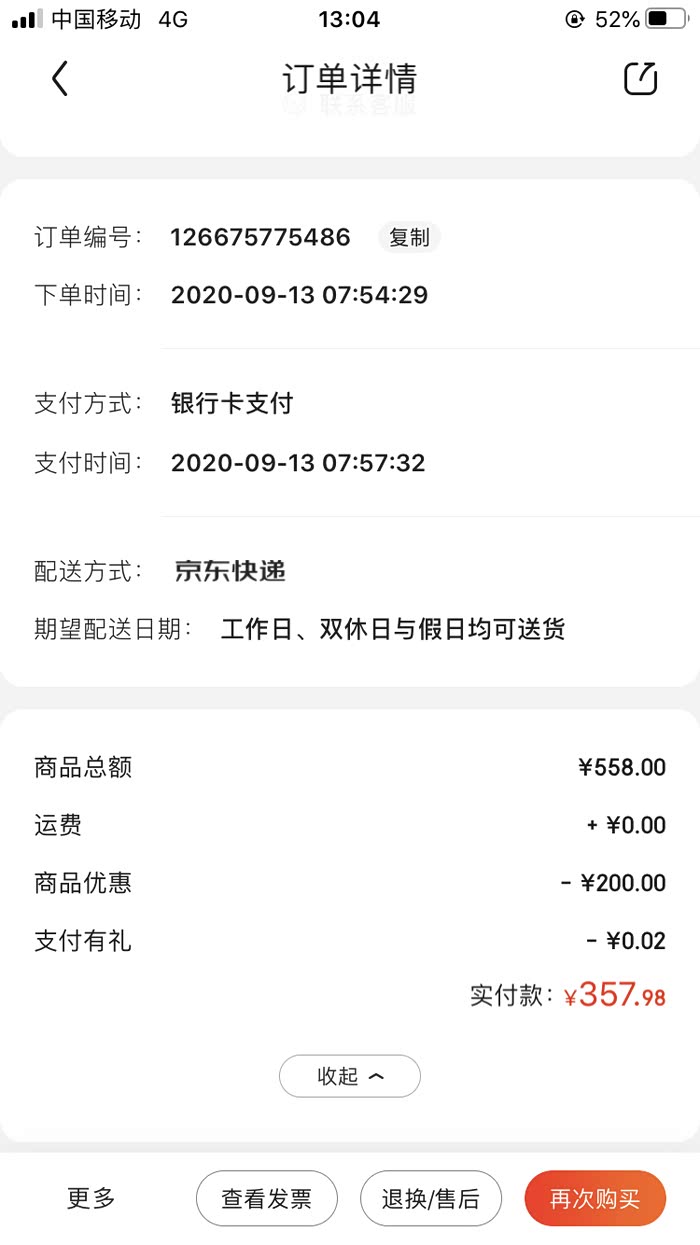Tap the 商品总额 ¥558.00 value
This screenshot has height=1245, width=700.
[x=621, y=767]
